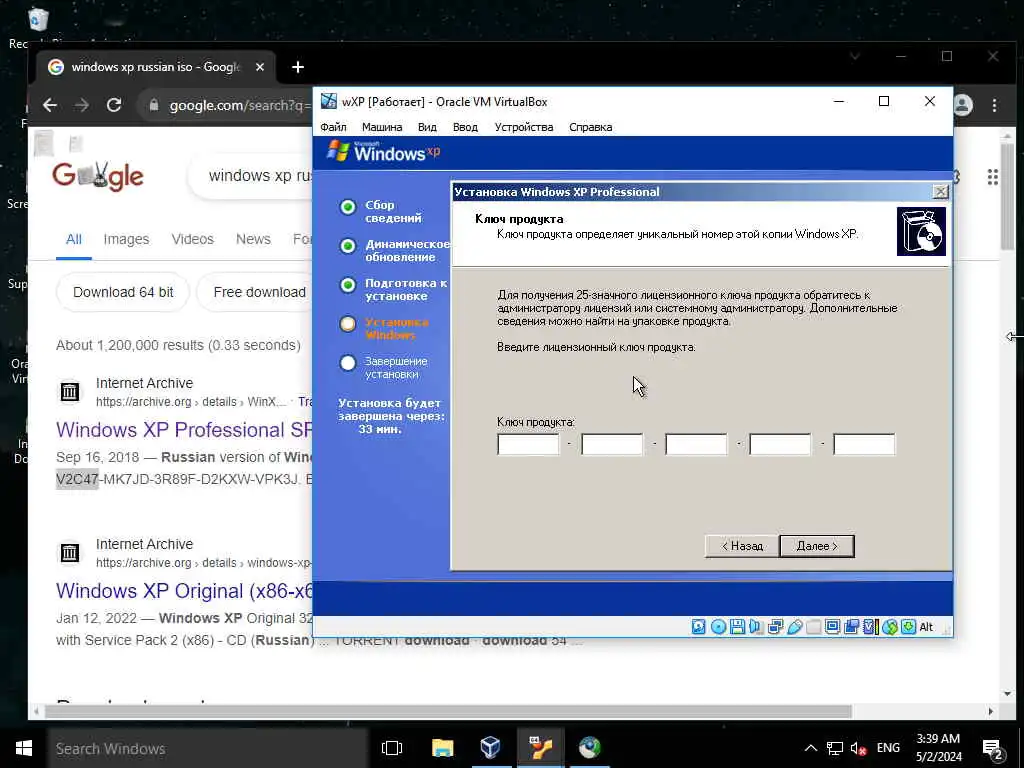Viewport: 1024px width, 768px height.
Task: Click the Chrome tab search dropdown arrow
Action: [x=854, y=57]
